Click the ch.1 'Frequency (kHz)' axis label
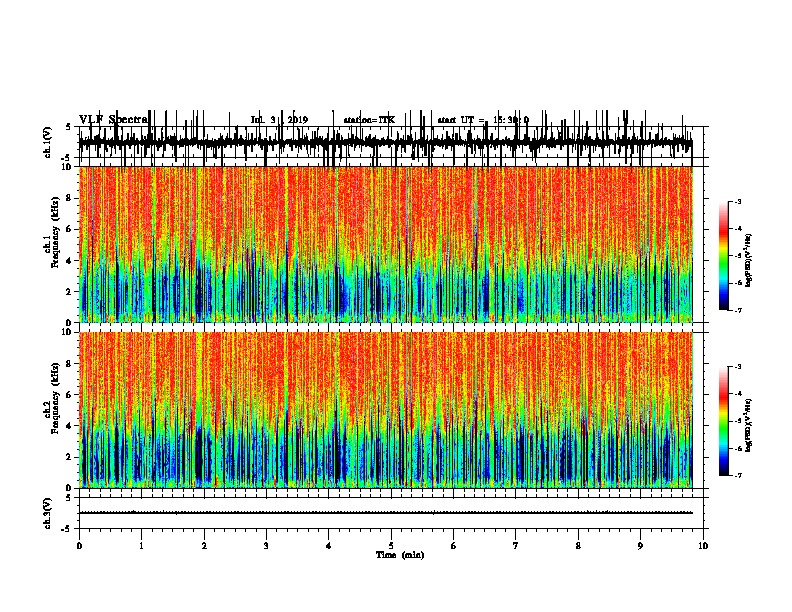The height and width of the screenshot is (612, 792). point(56,232)
